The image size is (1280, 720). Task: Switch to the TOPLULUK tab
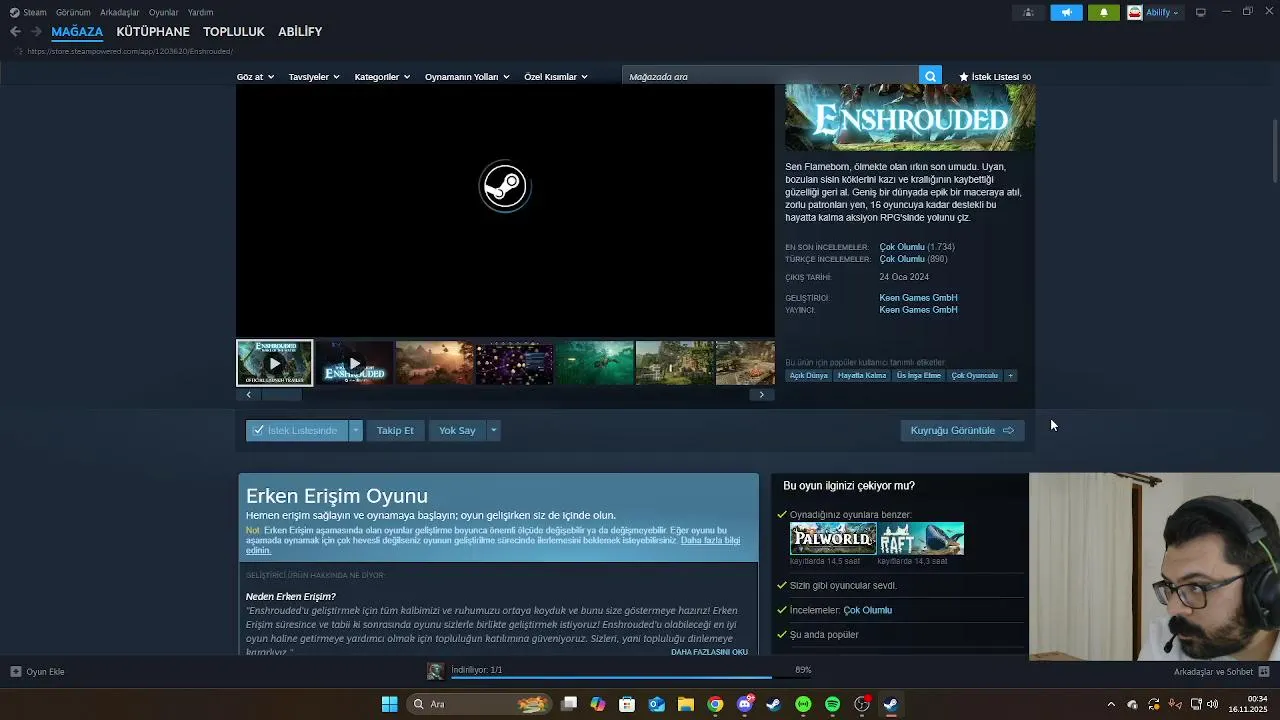[x=234, y=32]
